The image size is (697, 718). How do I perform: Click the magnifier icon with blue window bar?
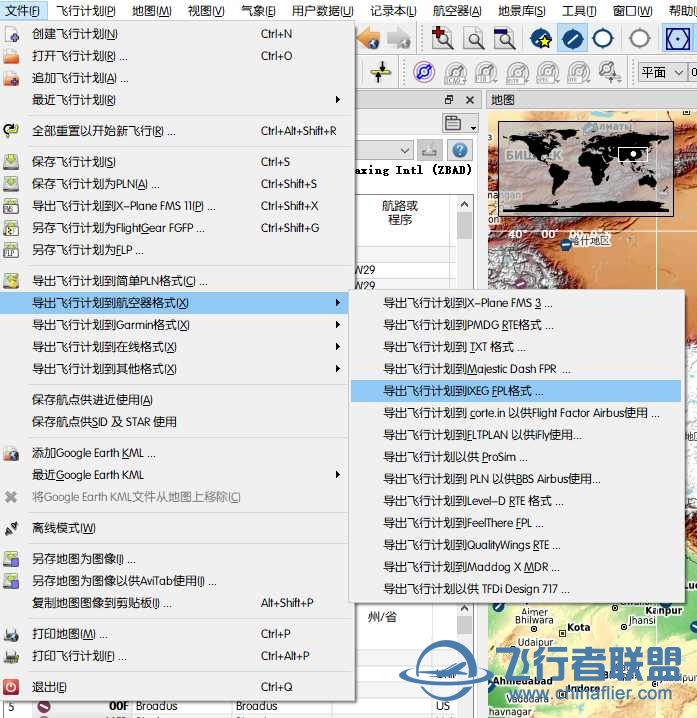click(504, 38)
